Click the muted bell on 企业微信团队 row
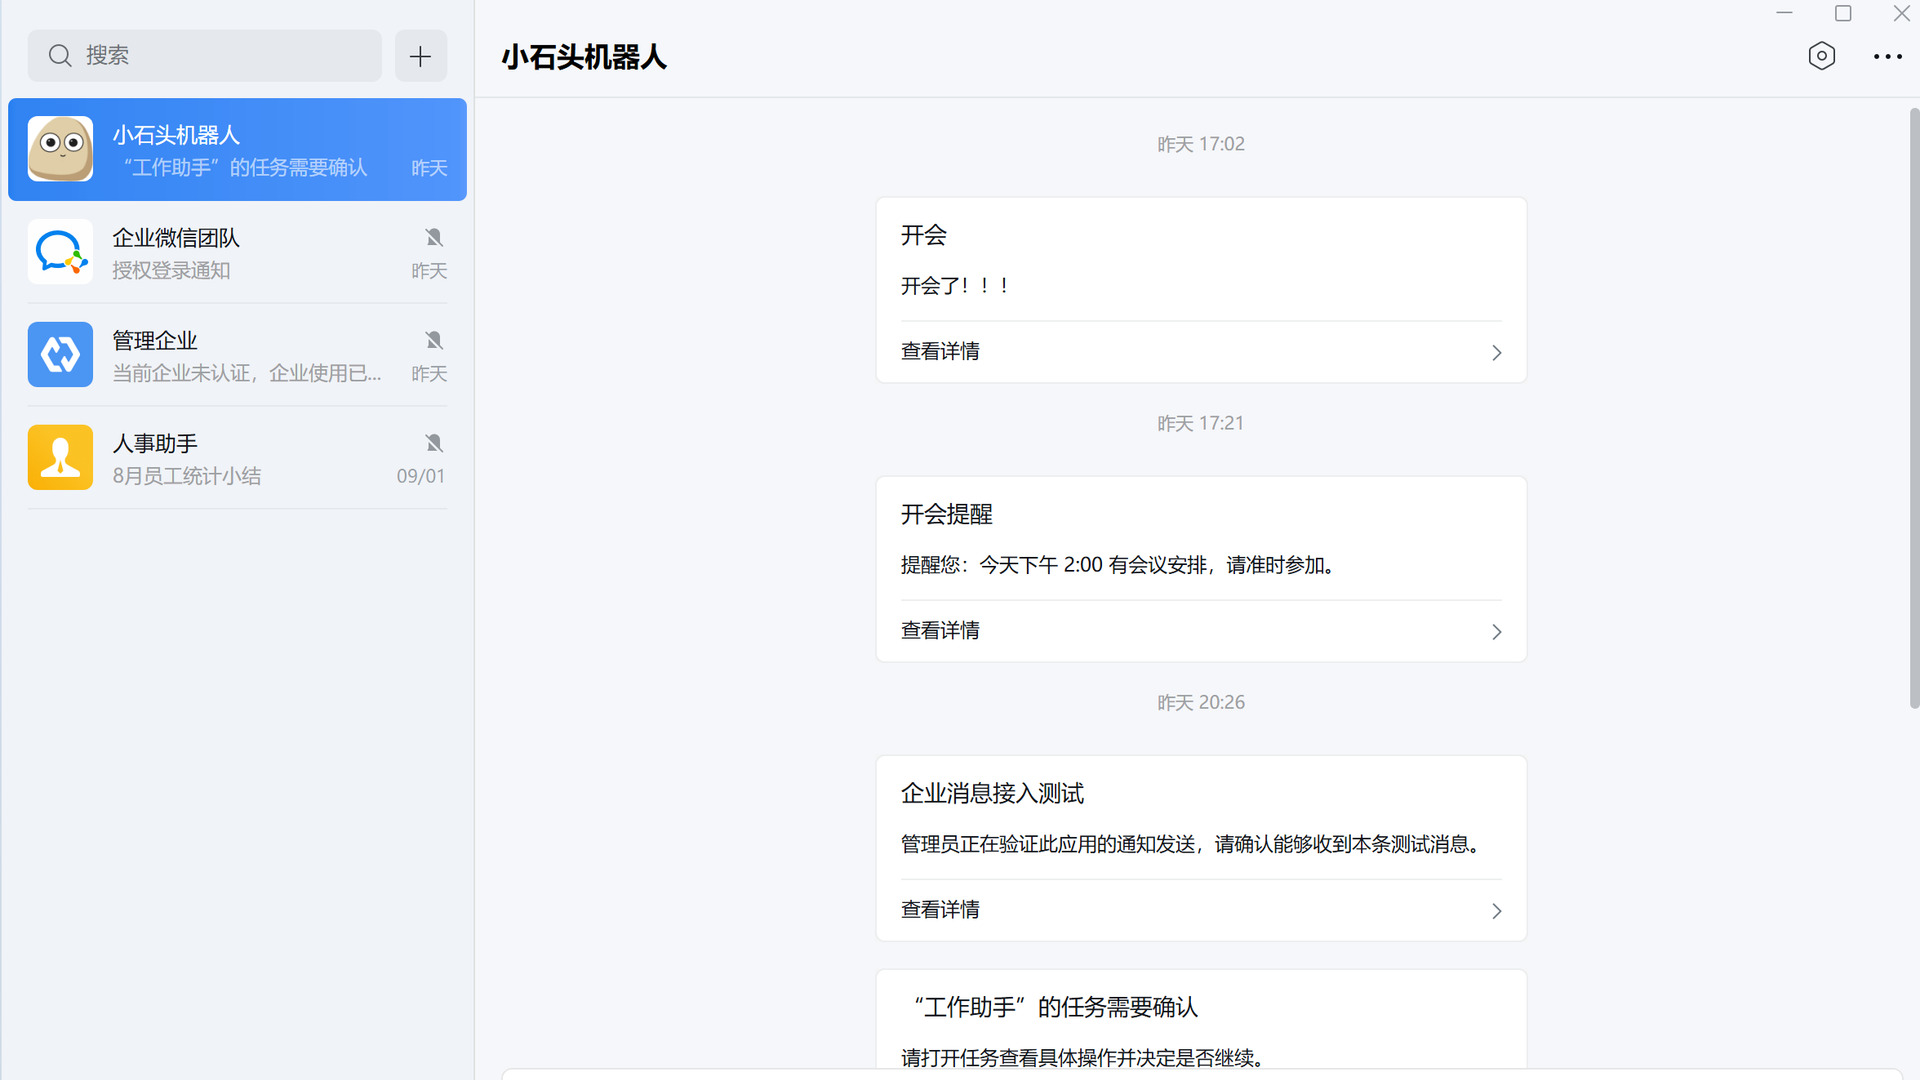 pyautogui.click(x=433, y=238)
